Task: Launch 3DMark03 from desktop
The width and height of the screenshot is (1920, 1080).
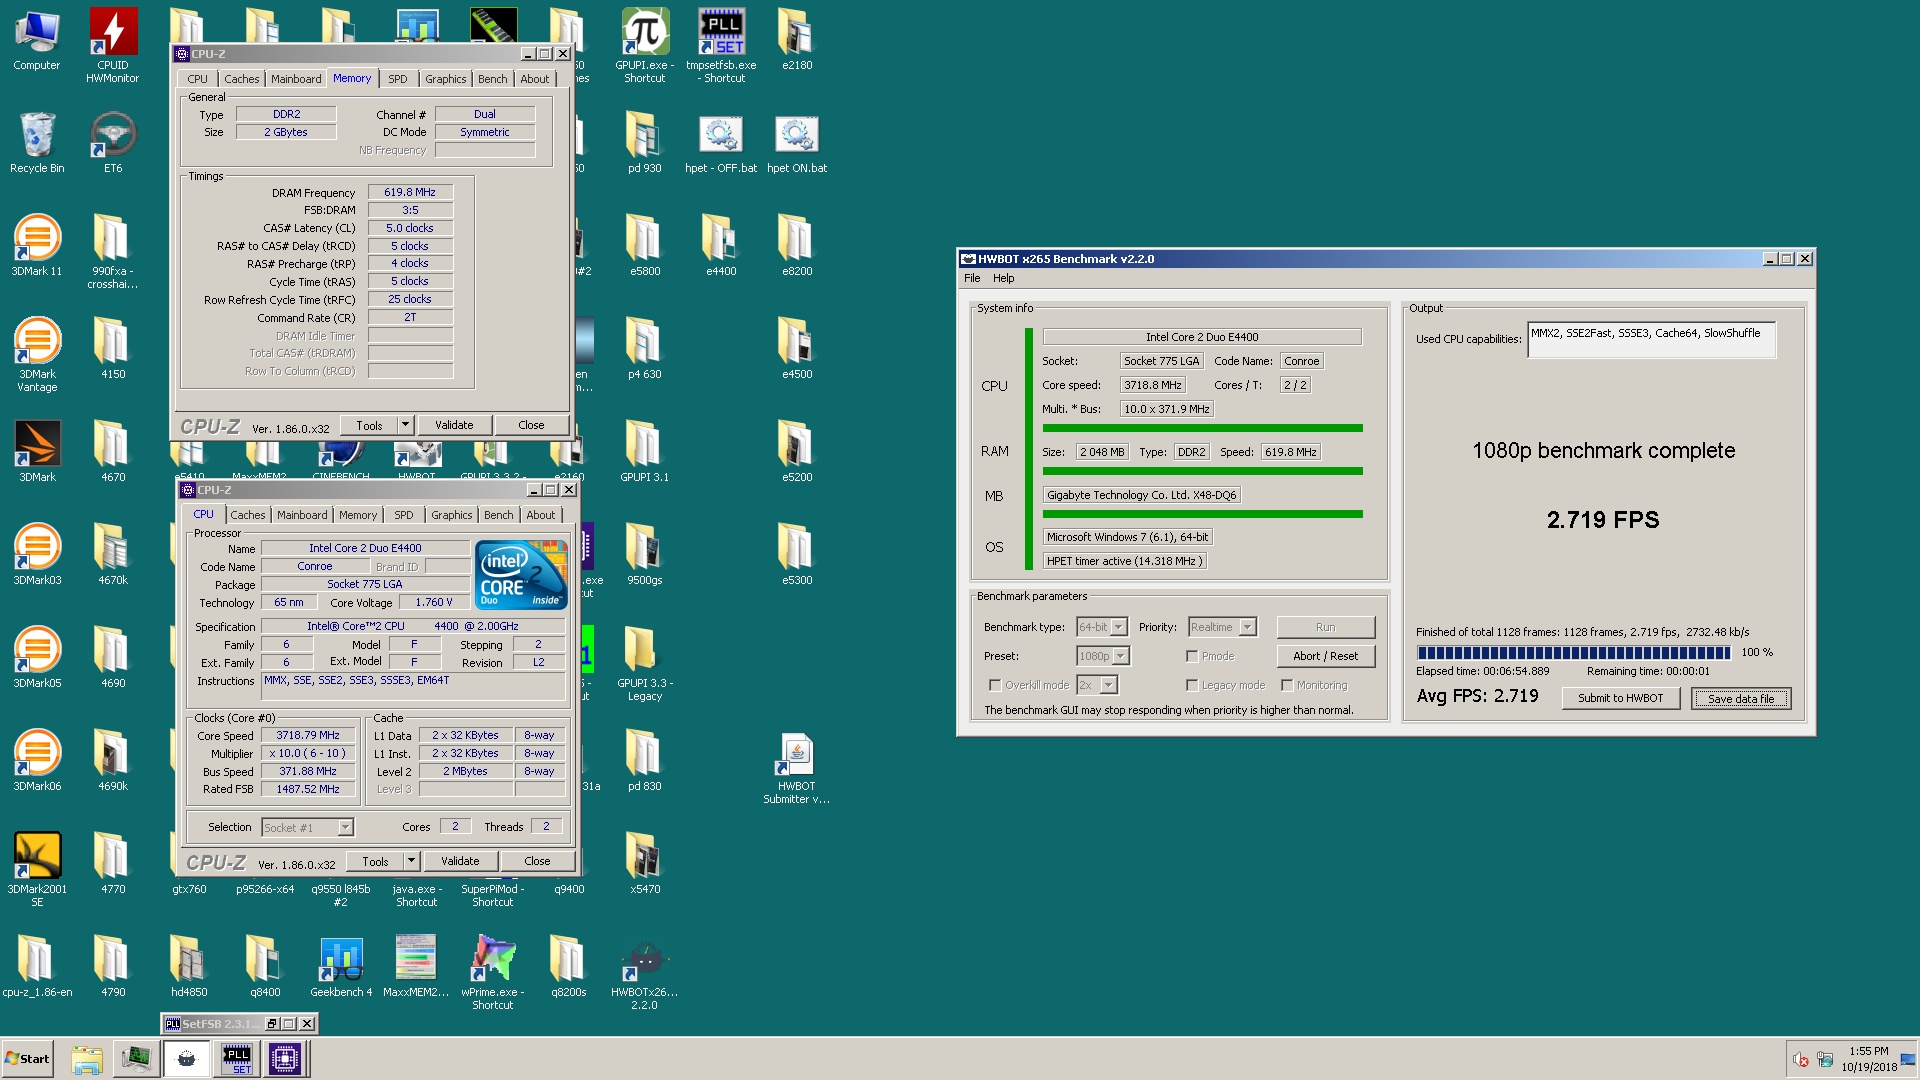Action: pos(37,554)
